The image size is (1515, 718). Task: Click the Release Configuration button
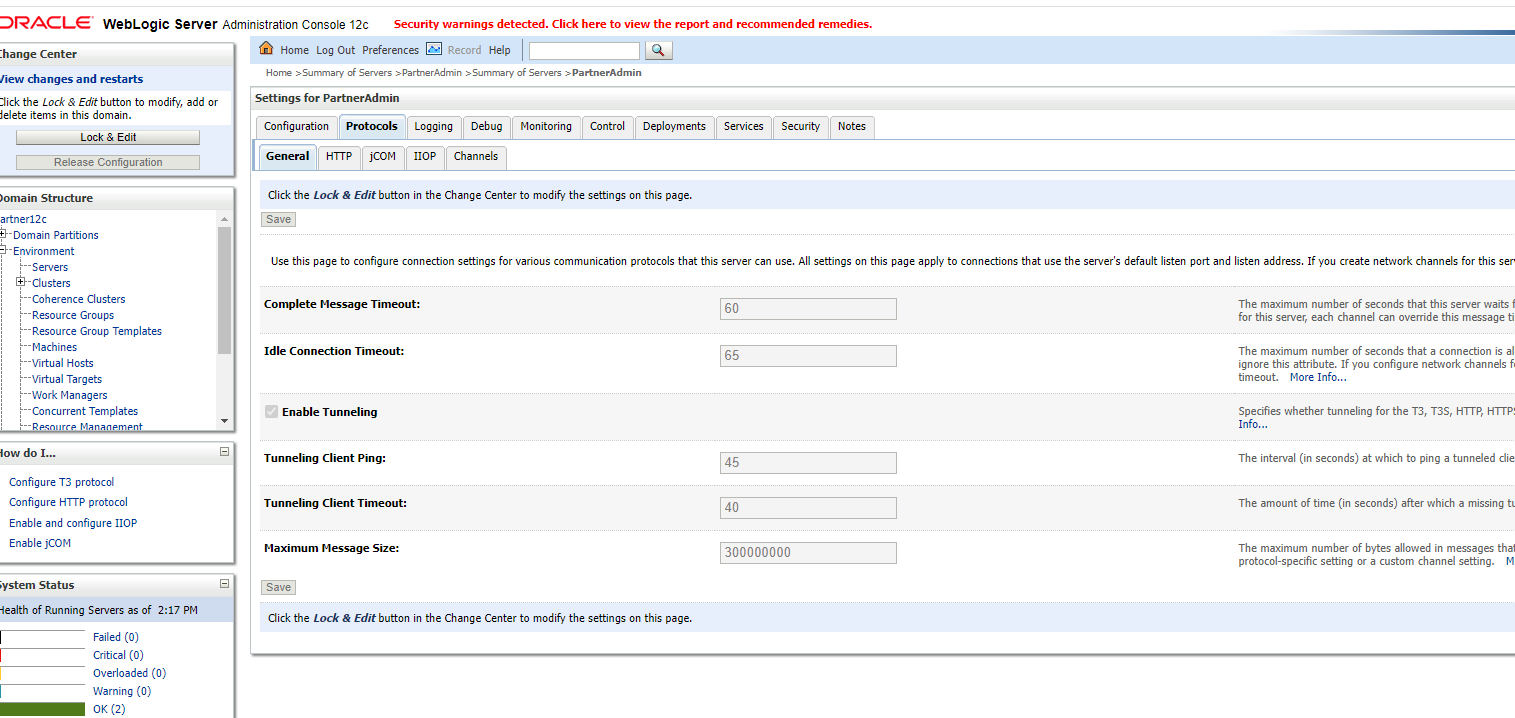click(108, 162)
